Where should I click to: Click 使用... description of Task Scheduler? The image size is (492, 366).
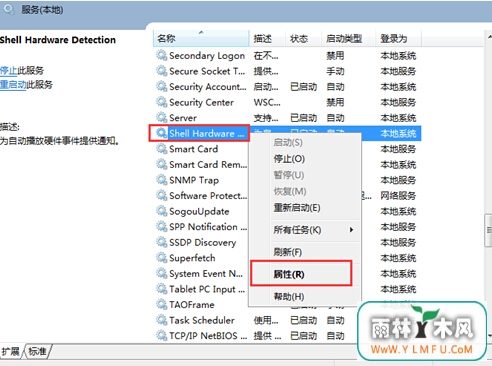tap(266, 320)
